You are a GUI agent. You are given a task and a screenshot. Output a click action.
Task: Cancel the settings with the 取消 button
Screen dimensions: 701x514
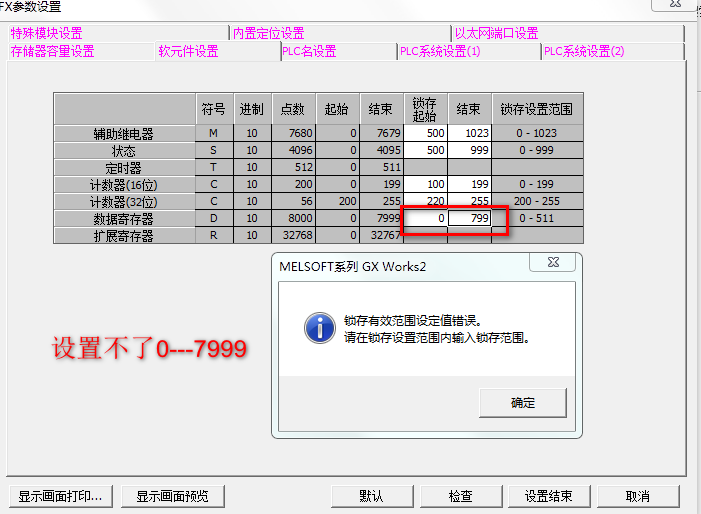point(638,496)
